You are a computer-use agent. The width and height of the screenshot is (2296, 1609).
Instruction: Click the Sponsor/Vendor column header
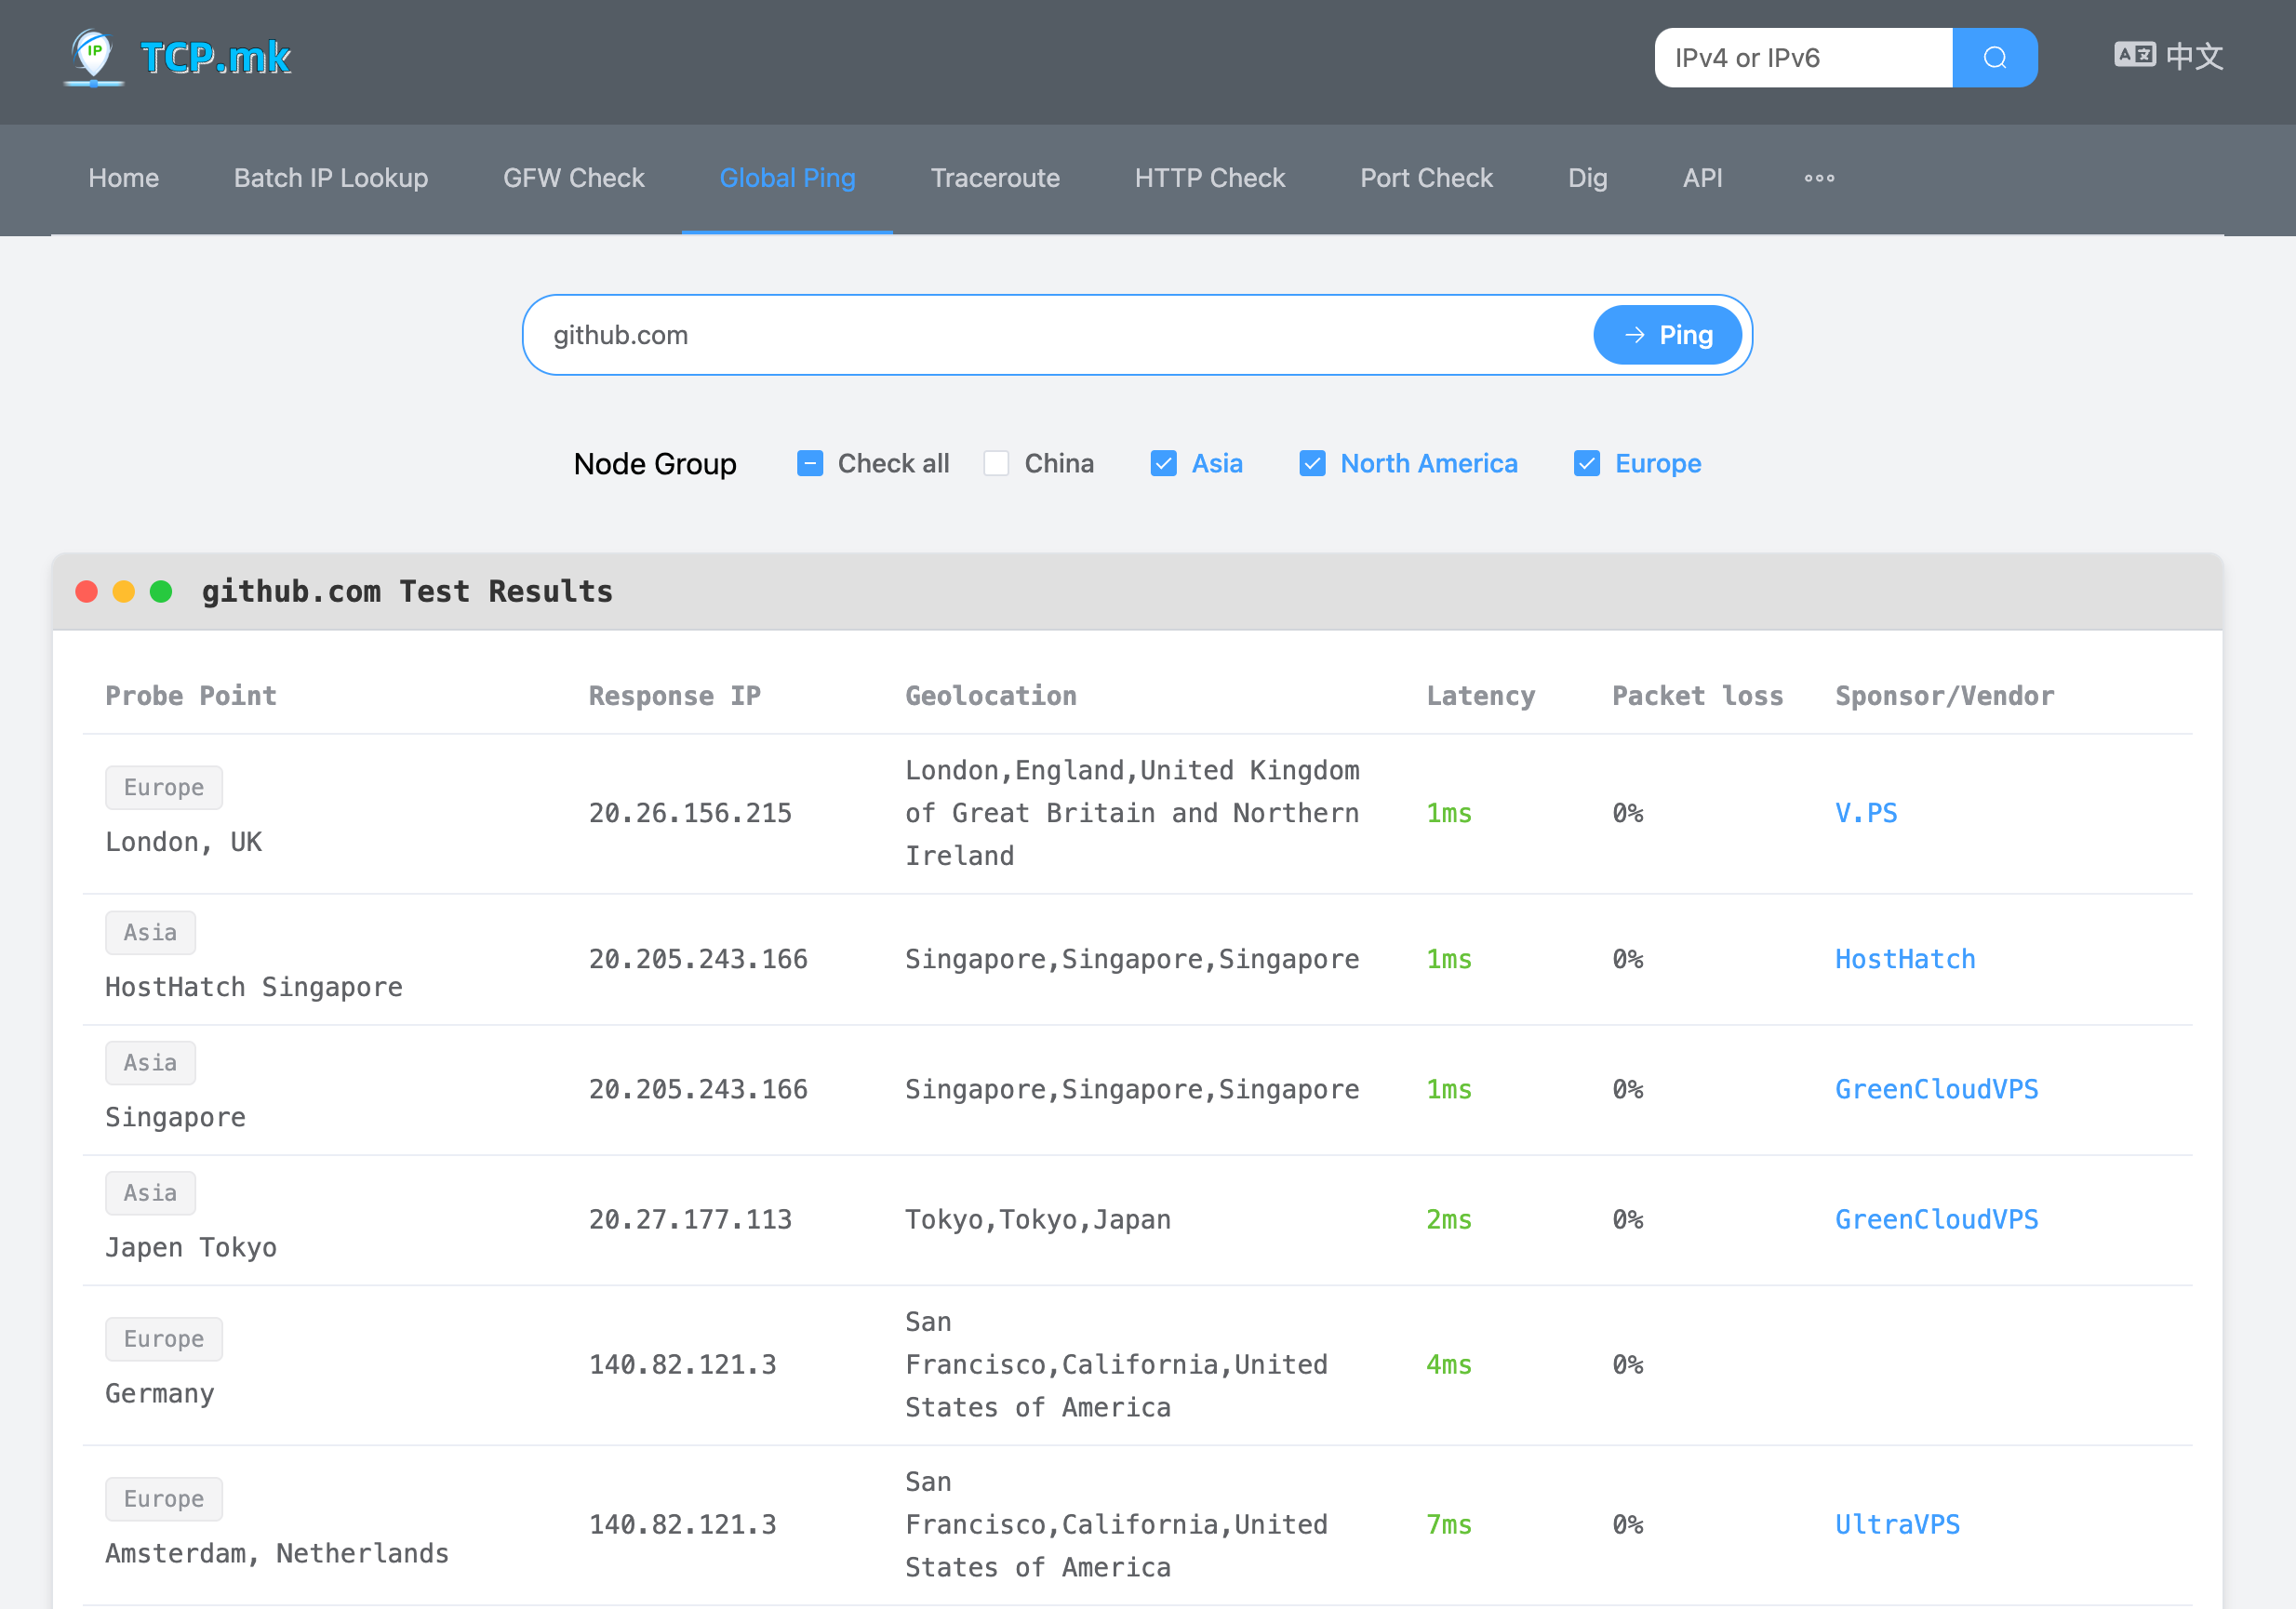click(1945, 695)
